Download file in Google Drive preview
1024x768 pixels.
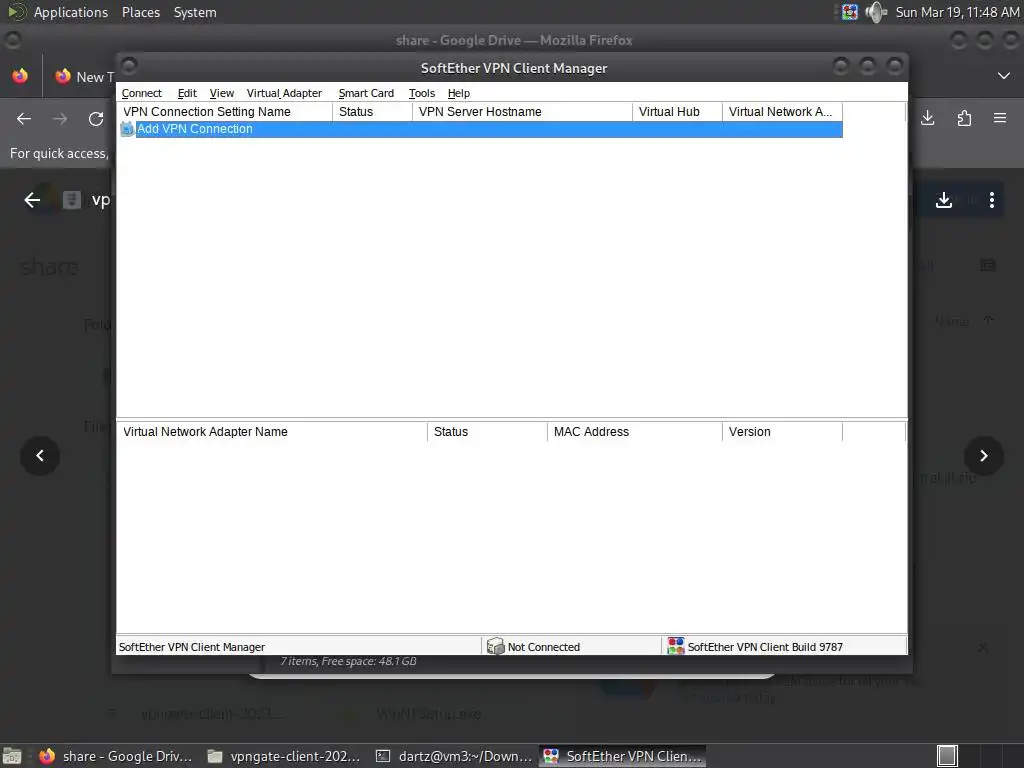pos(944,200)
